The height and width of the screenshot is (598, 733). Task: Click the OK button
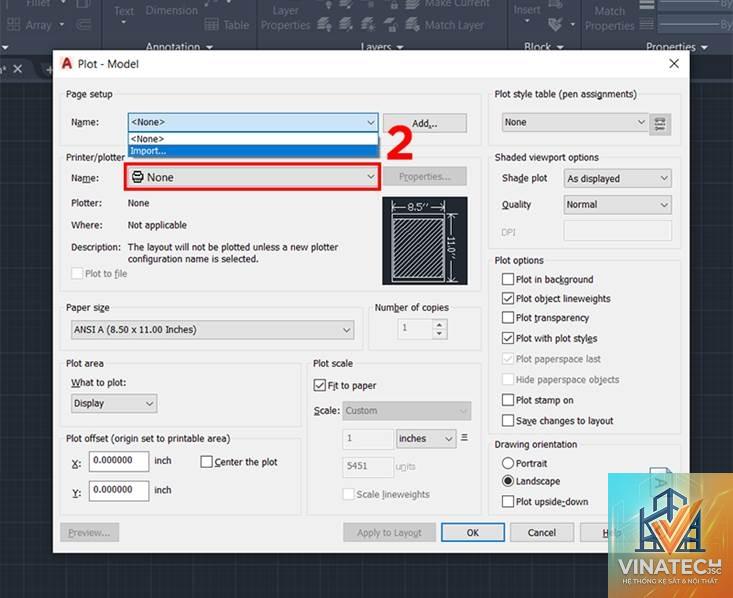coord(473,533)
